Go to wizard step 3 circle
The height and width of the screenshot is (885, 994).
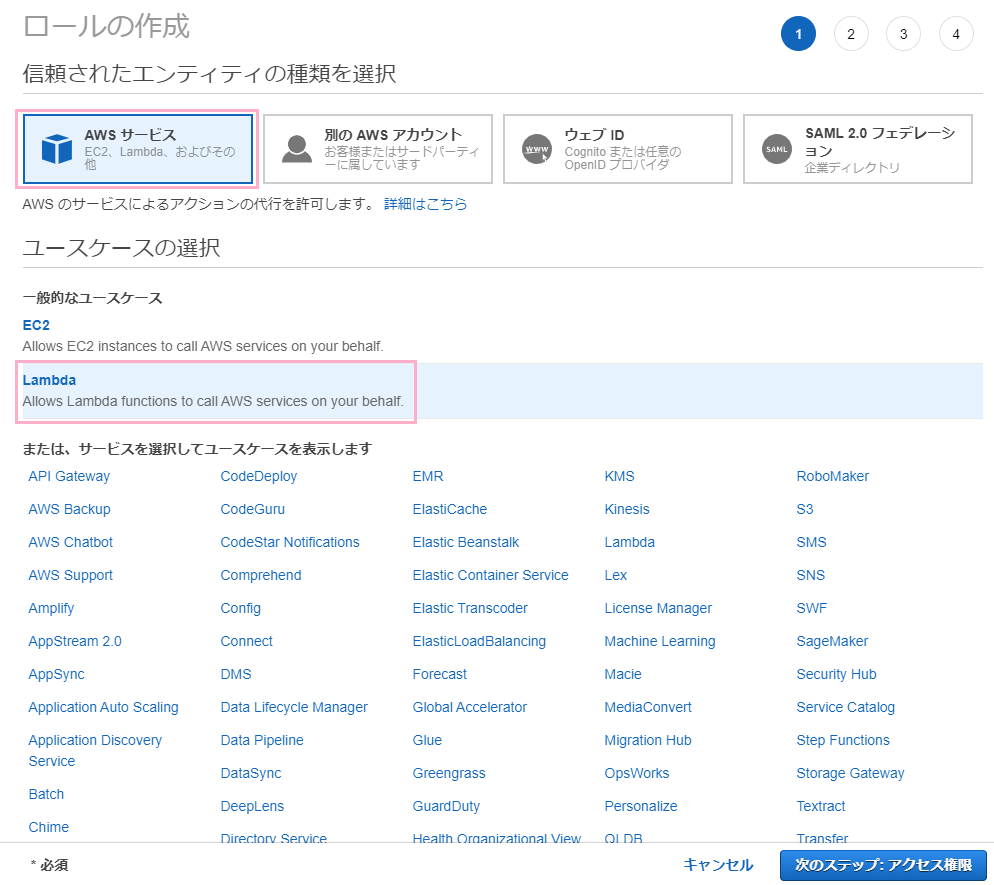(x=903, y=34)
